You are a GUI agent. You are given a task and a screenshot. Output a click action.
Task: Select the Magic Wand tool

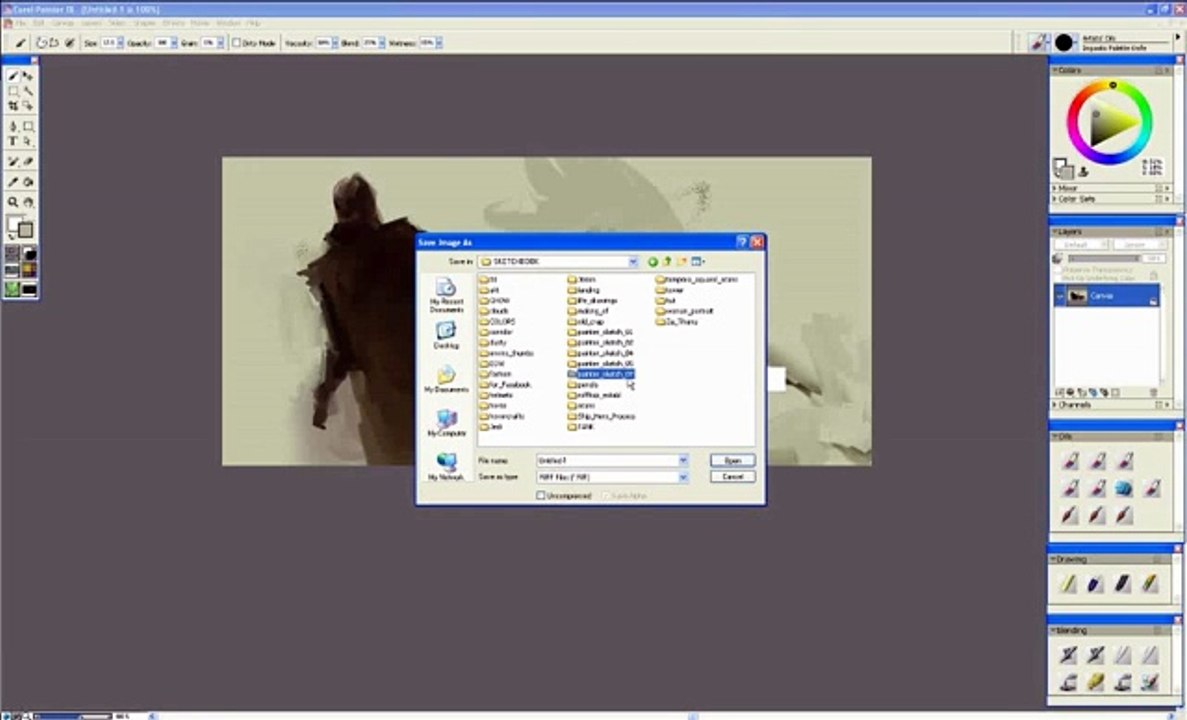tap(28, 91)
